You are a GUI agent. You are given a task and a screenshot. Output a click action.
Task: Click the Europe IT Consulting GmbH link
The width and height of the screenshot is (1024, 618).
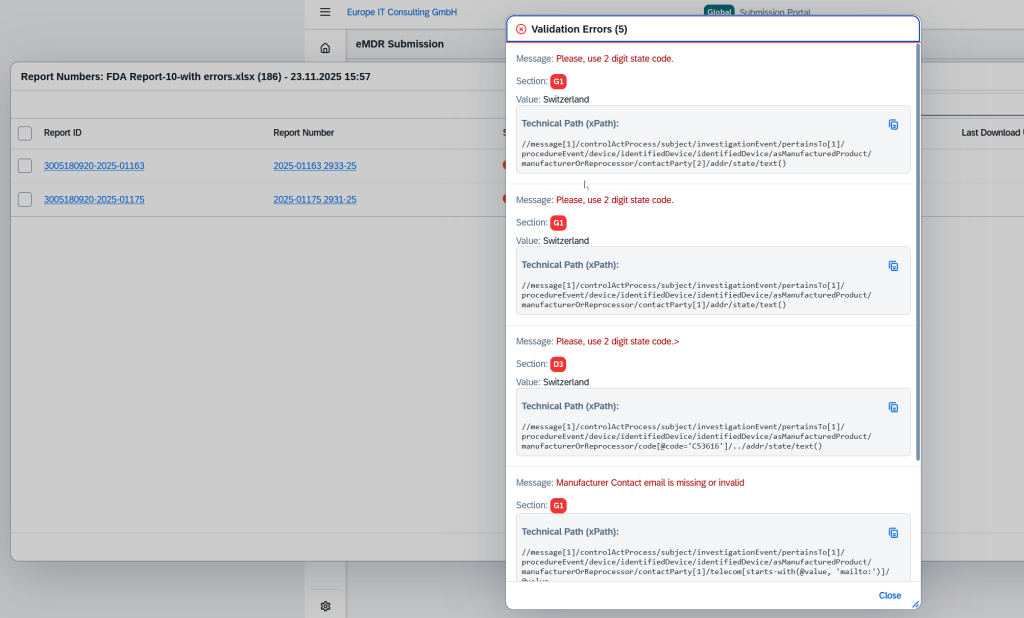tap(401, 12)
